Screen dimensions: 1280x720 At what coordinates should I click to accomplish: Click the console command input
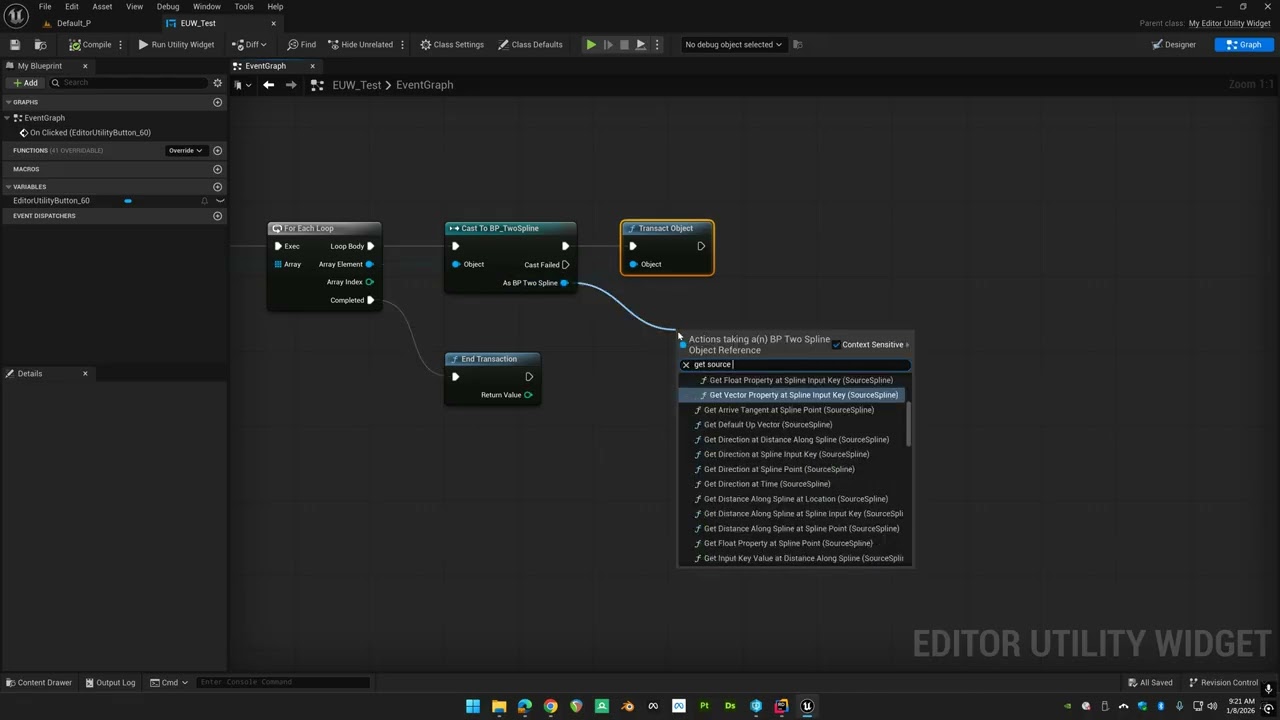coord(282,683)
